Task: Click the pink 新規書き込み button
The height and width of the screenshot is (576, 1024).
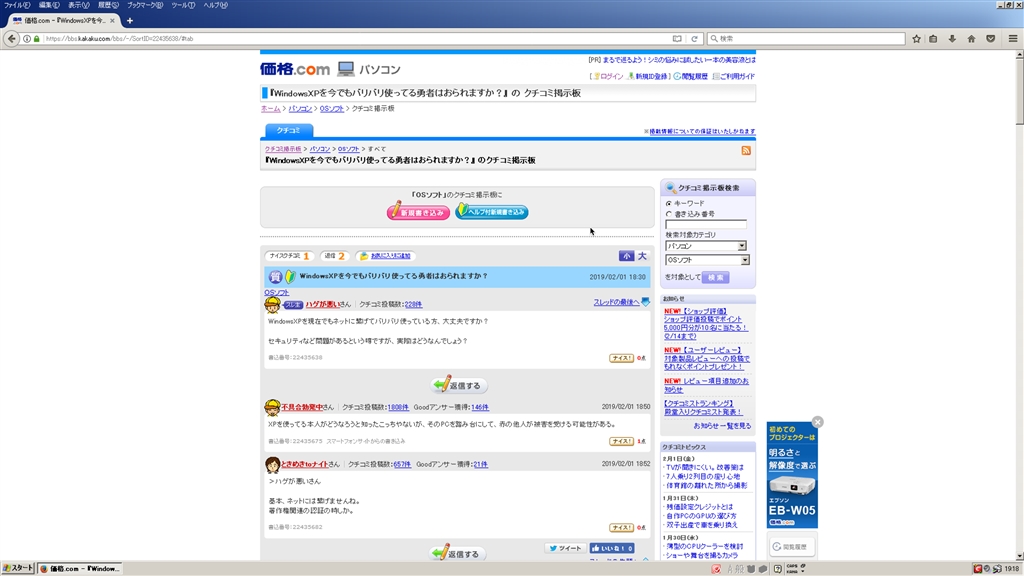Action: pyautogui.click(x=418, y=212)
